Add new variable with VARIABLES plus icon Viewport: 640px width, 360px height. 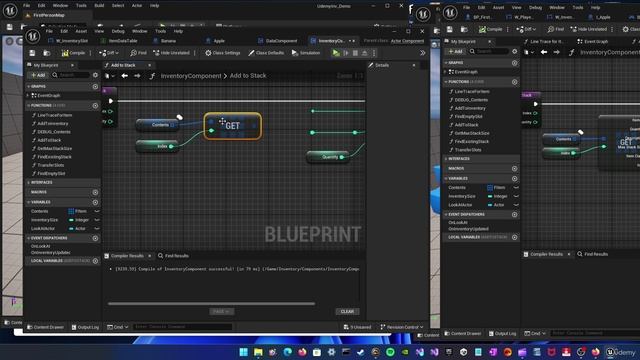pyautogui.click(x=96, y=202)
